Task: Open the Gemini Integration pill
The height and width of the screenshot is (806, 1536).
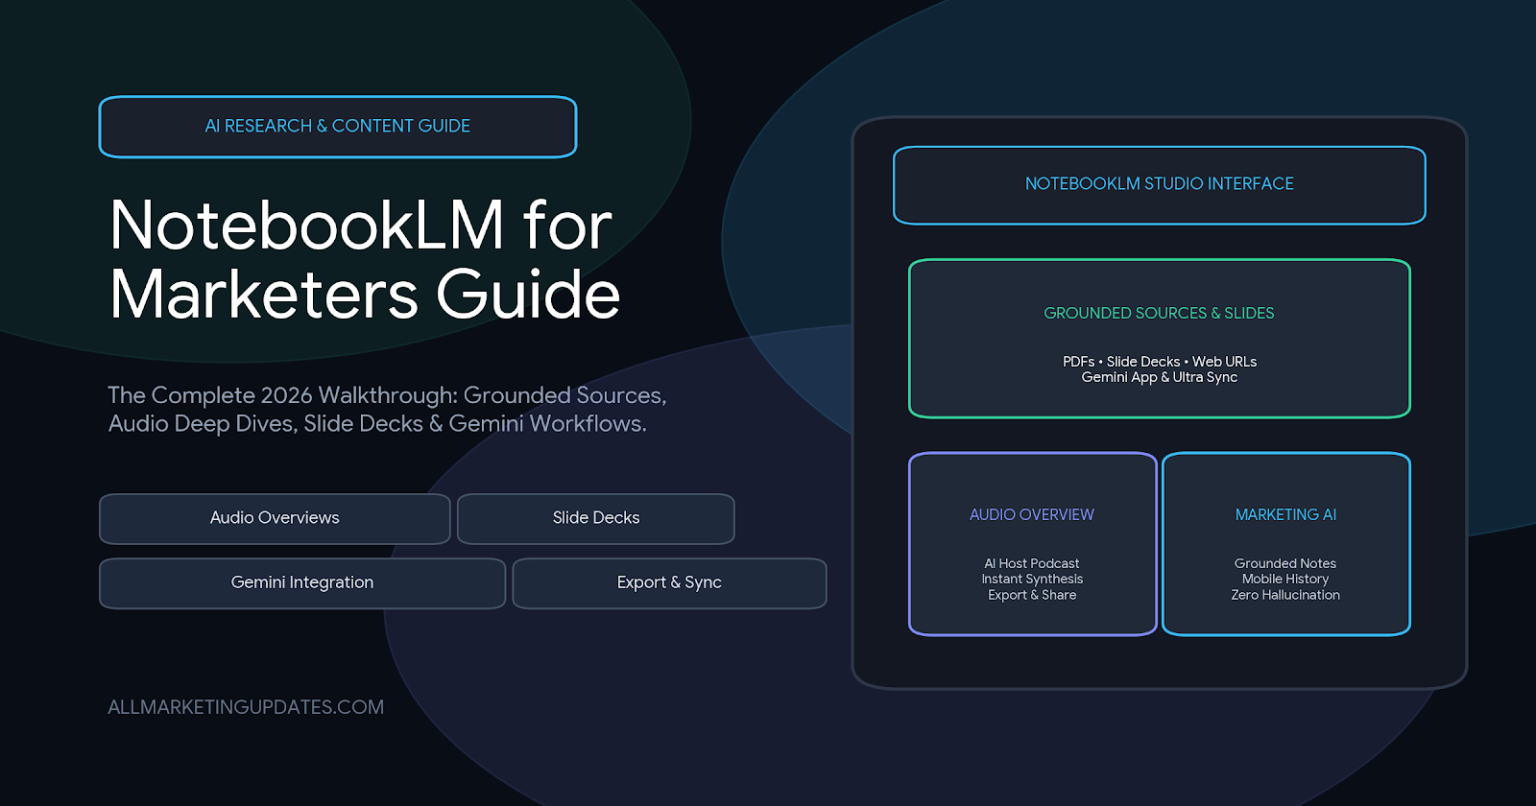Action: coord(302,583)
